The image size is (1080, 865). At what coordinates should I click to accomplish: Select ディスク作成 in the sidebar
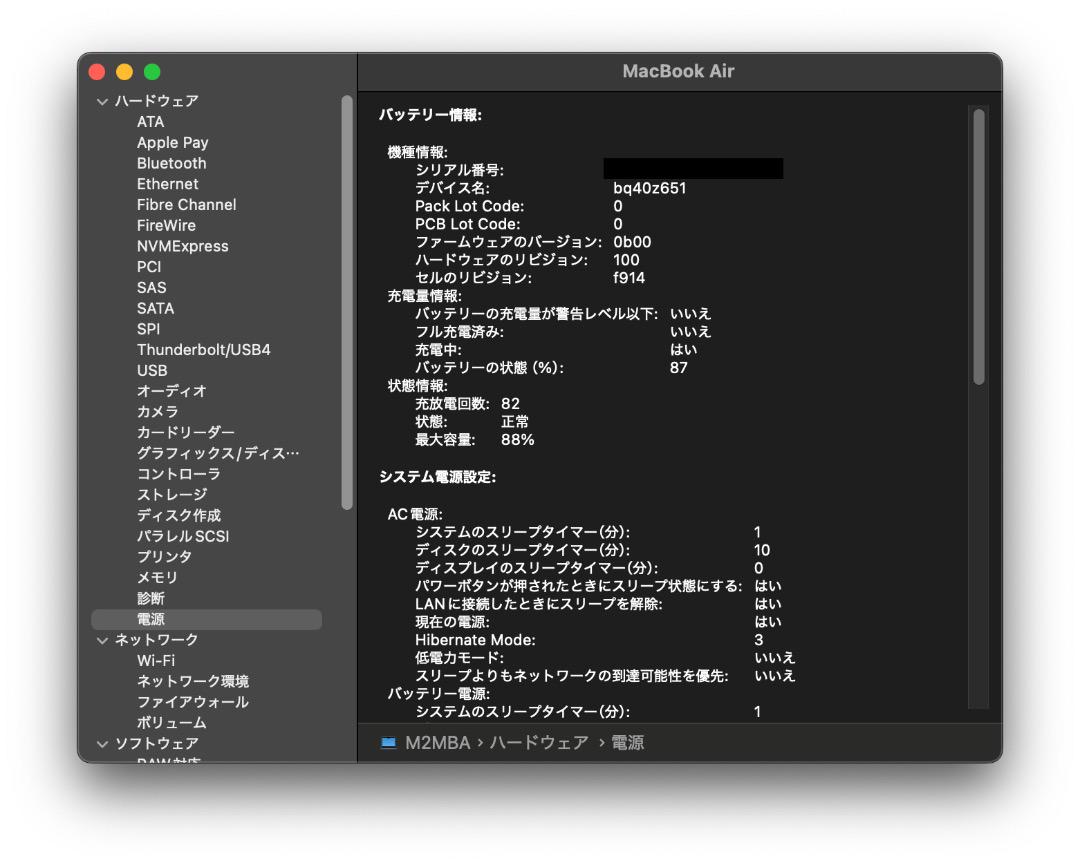click(x=178, y=515)
